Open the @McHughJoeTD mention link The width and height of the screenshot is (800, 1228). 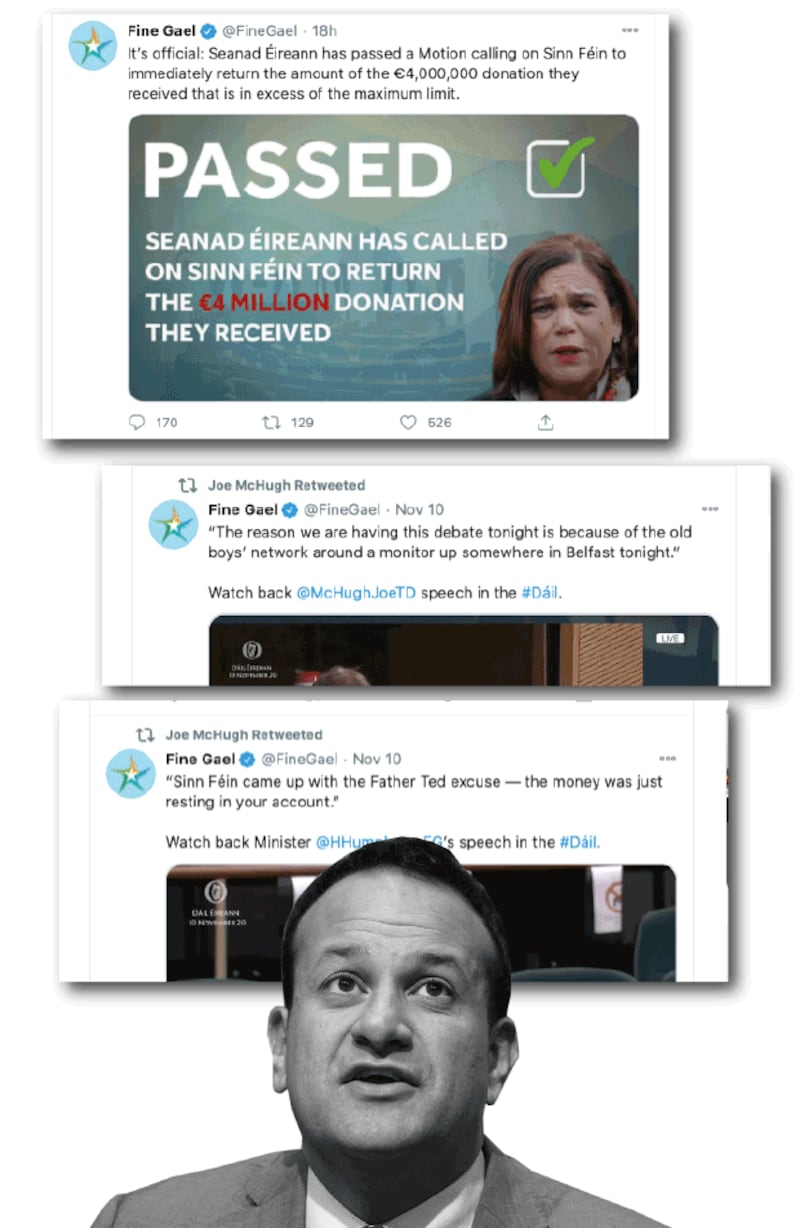coord(356,592)
